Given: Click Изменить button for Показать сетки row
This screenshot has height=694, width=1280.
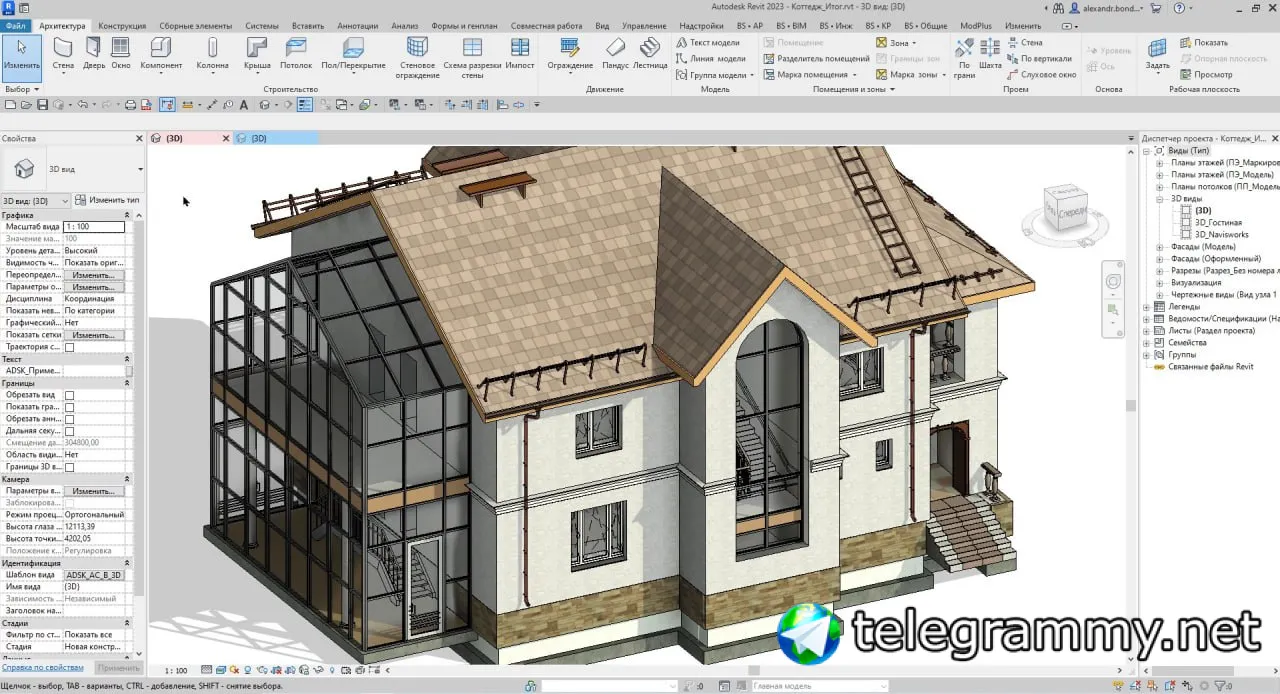Looking at the screenshot, I should 93,334.
